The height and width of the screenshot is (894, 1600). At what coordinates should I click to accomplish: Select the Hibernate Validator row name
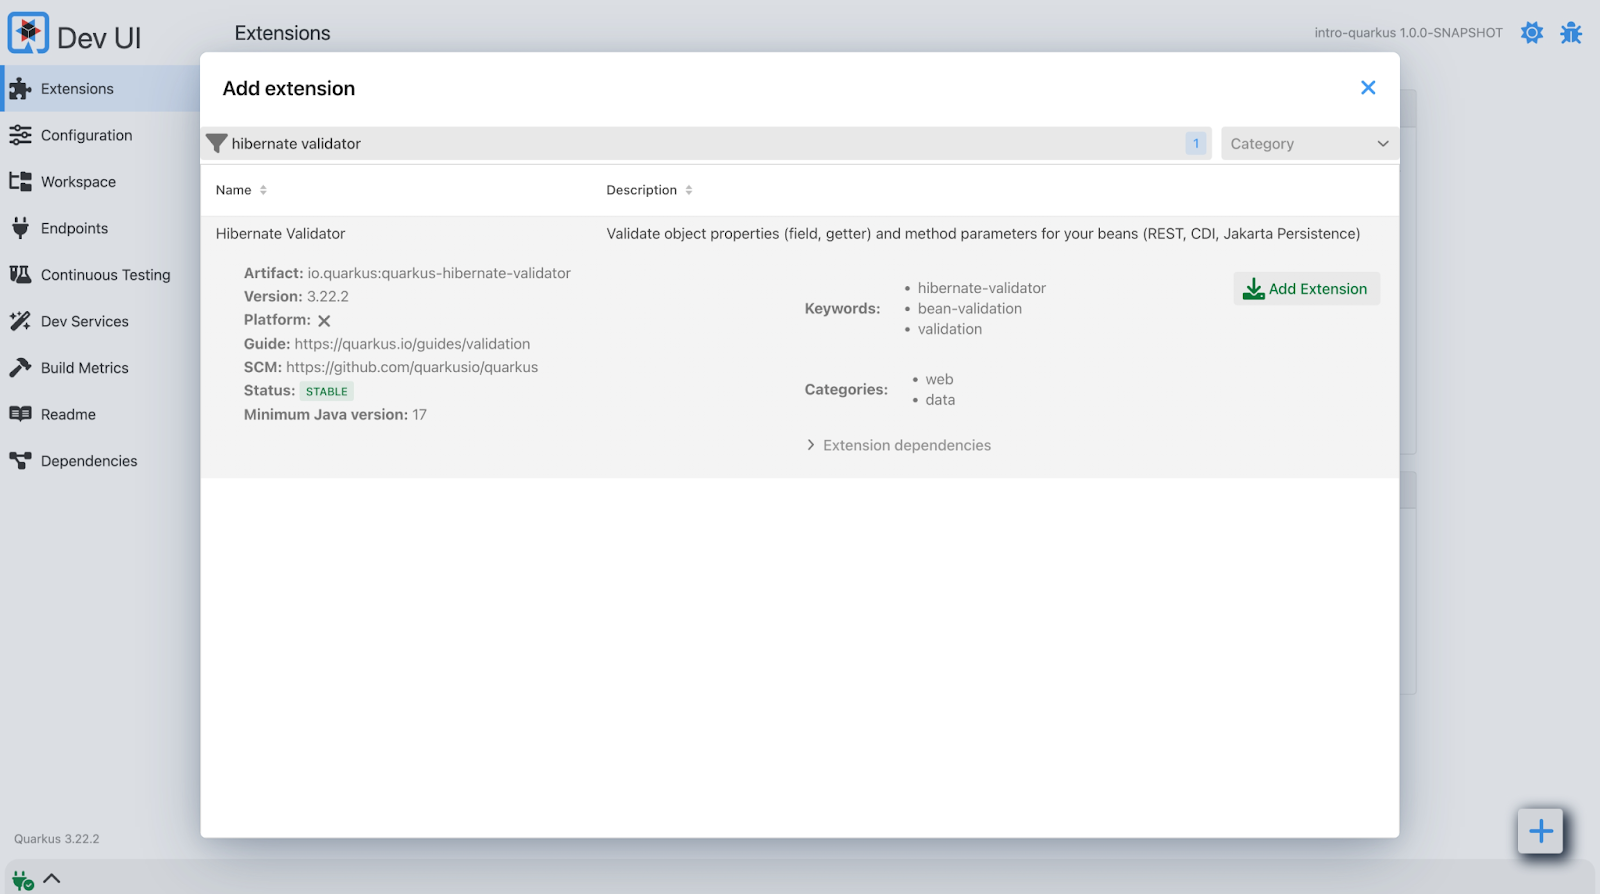pyautogui.click(x=280, y=234)
